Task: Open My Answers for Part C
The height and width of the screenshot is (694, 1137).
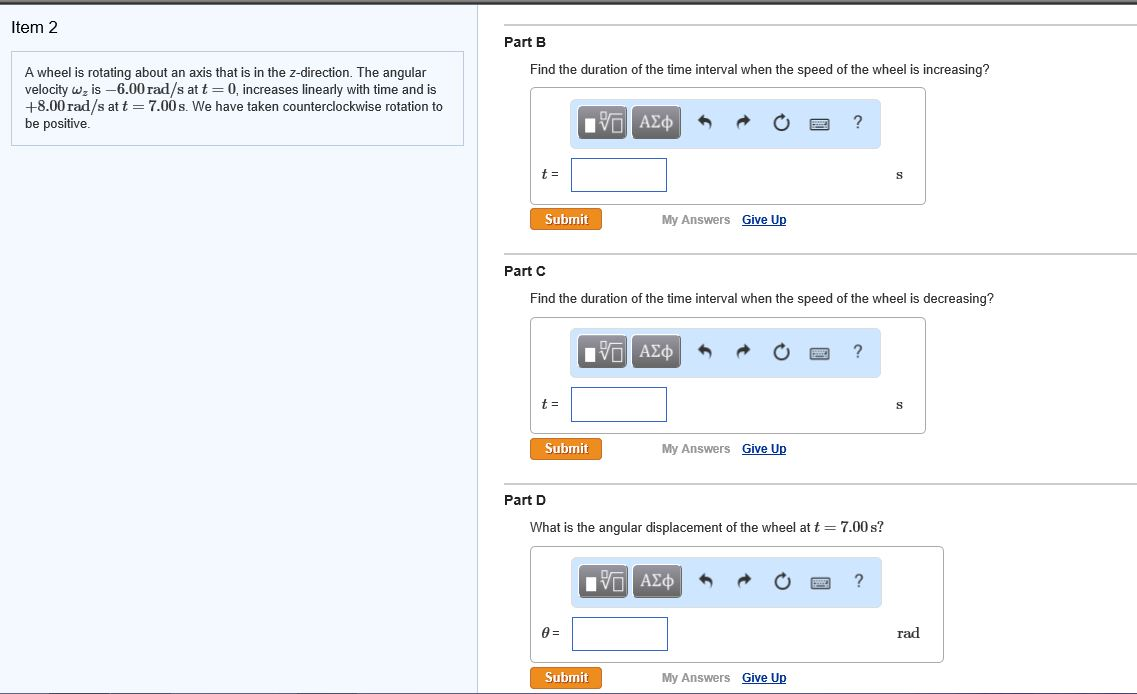Action: (695, 449)
